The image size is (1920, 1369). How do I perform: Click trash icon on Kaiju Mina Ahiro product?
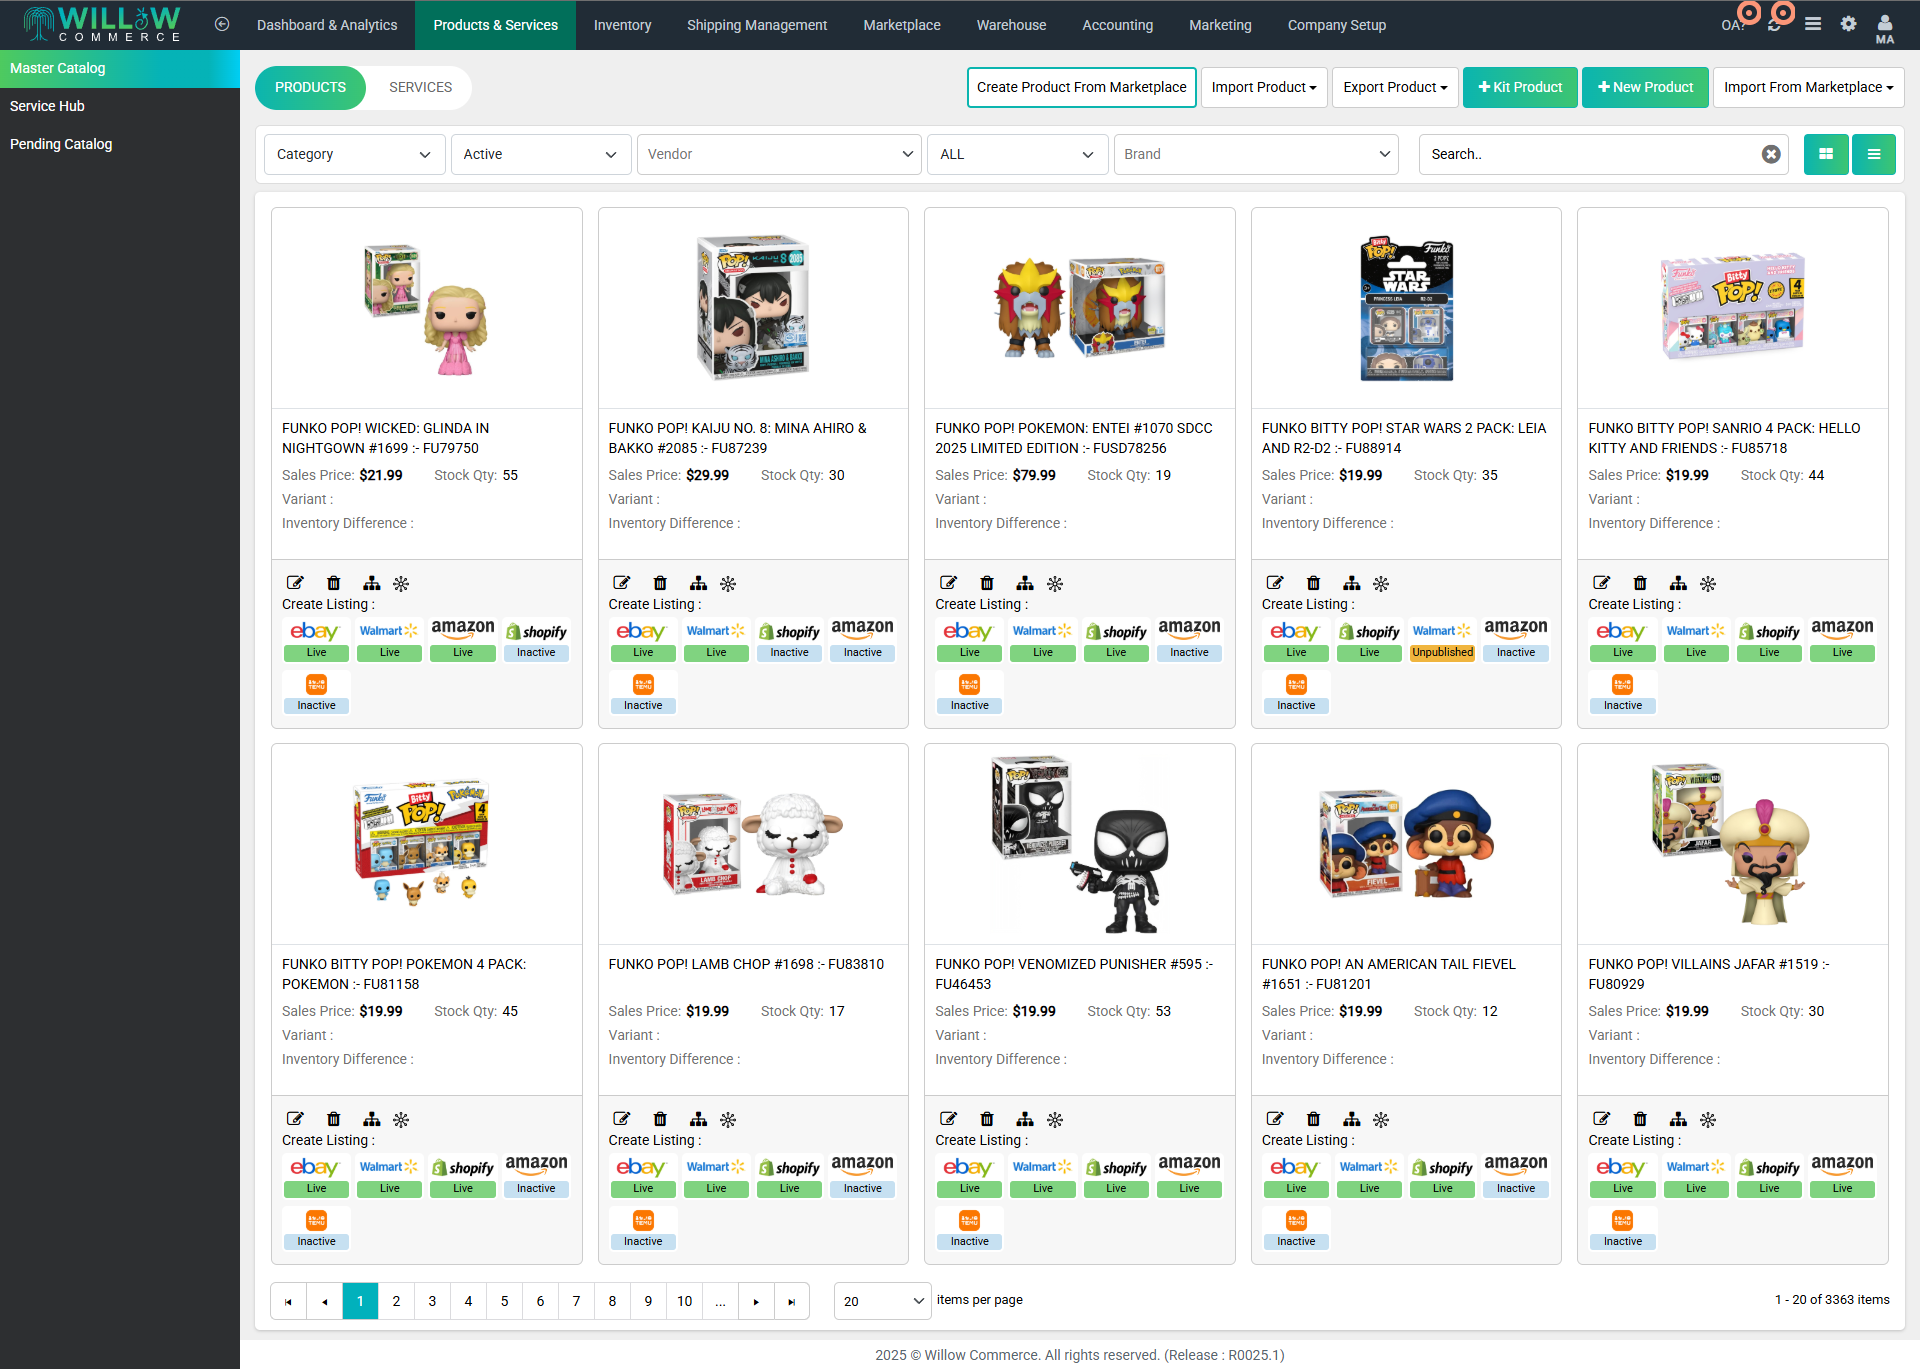pyautogui.click(x=660, y=583)
